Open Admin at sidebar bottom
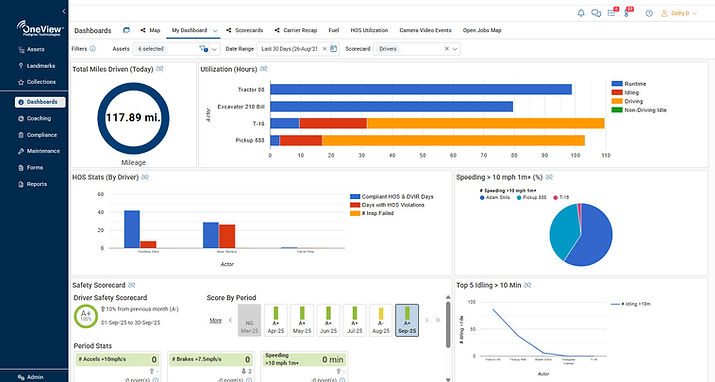 (31, 377)
